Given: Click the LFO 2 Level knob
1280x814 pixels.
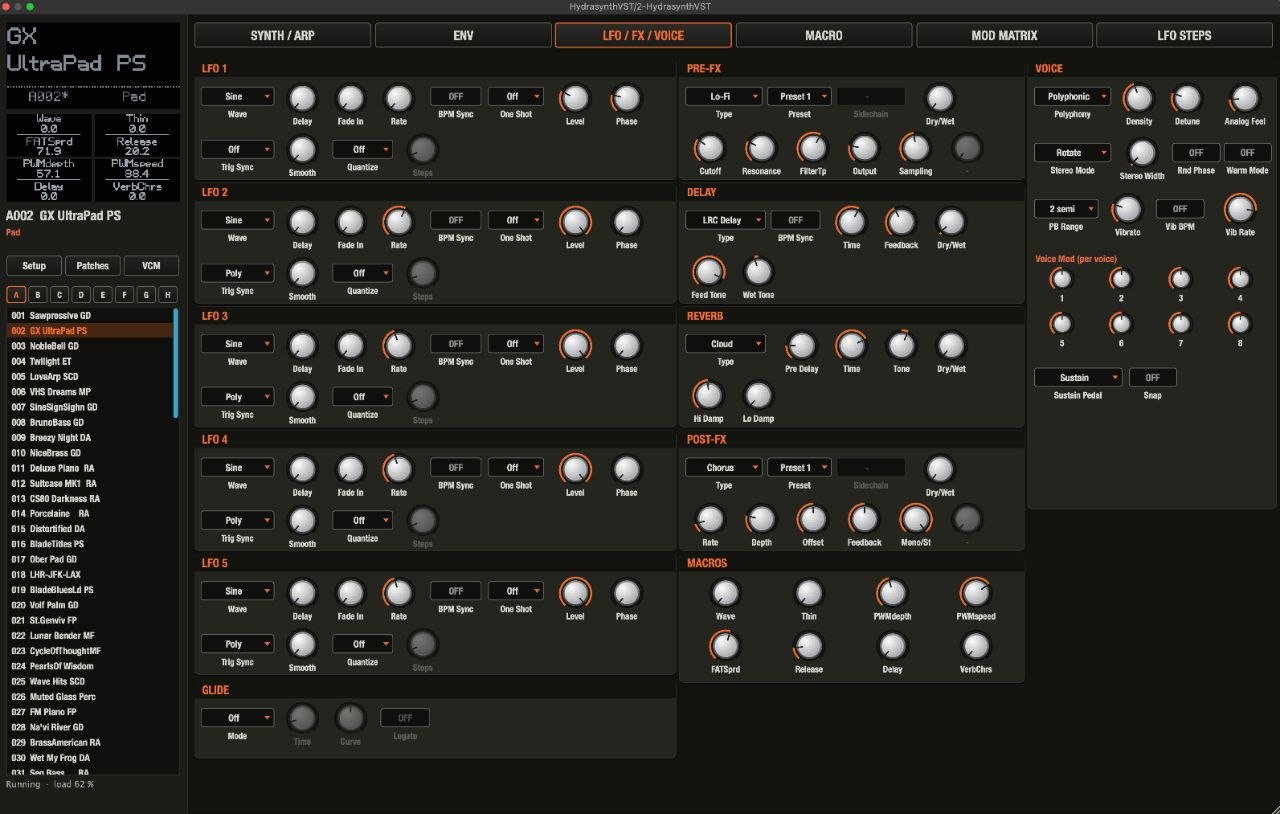Looking at the screenshot, I should coord(575,222).
